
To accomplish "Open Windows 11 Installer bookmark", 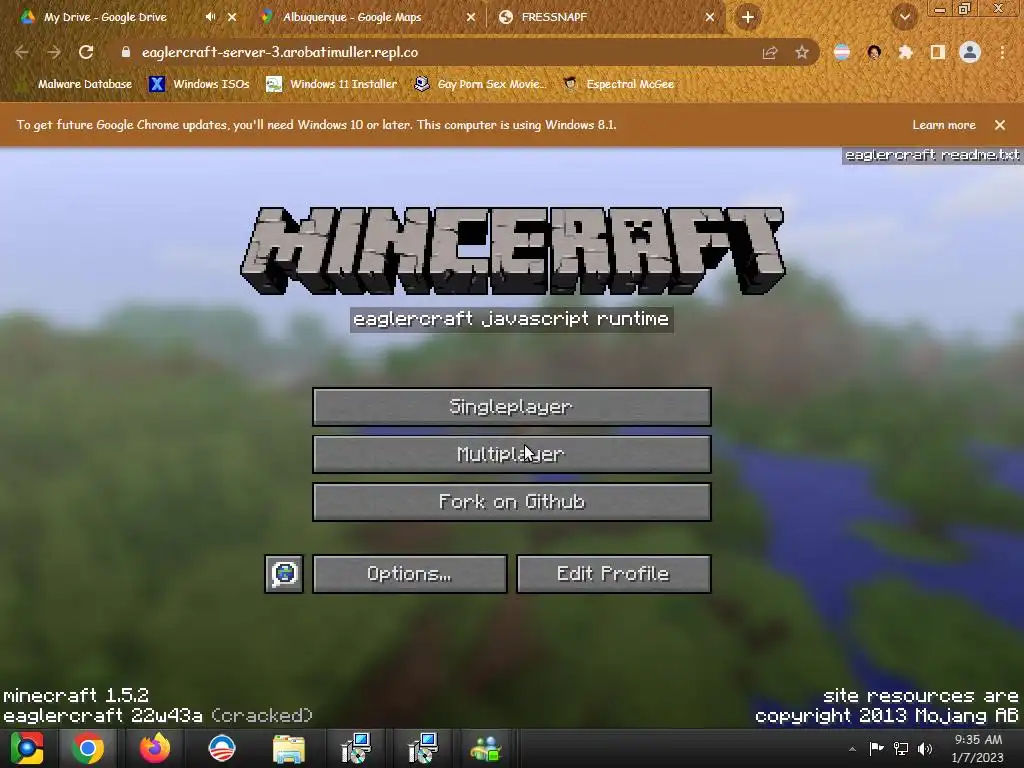I will point(332,84).
